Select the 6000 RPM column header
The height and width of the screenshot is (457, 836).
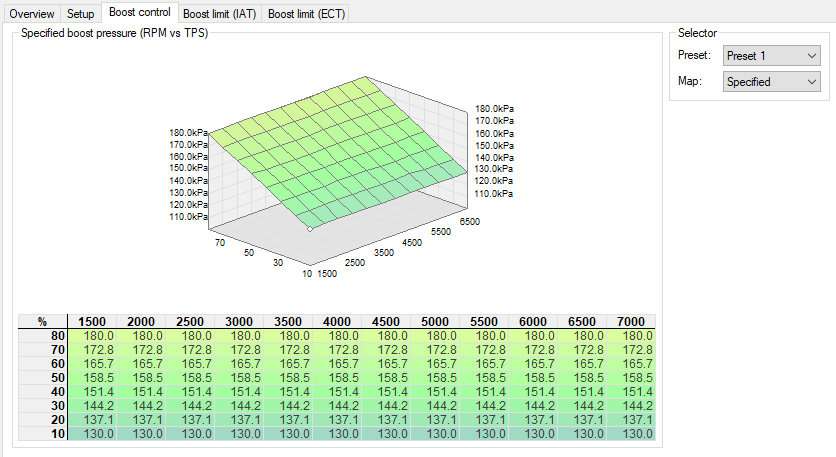click(x=533, y=322)
